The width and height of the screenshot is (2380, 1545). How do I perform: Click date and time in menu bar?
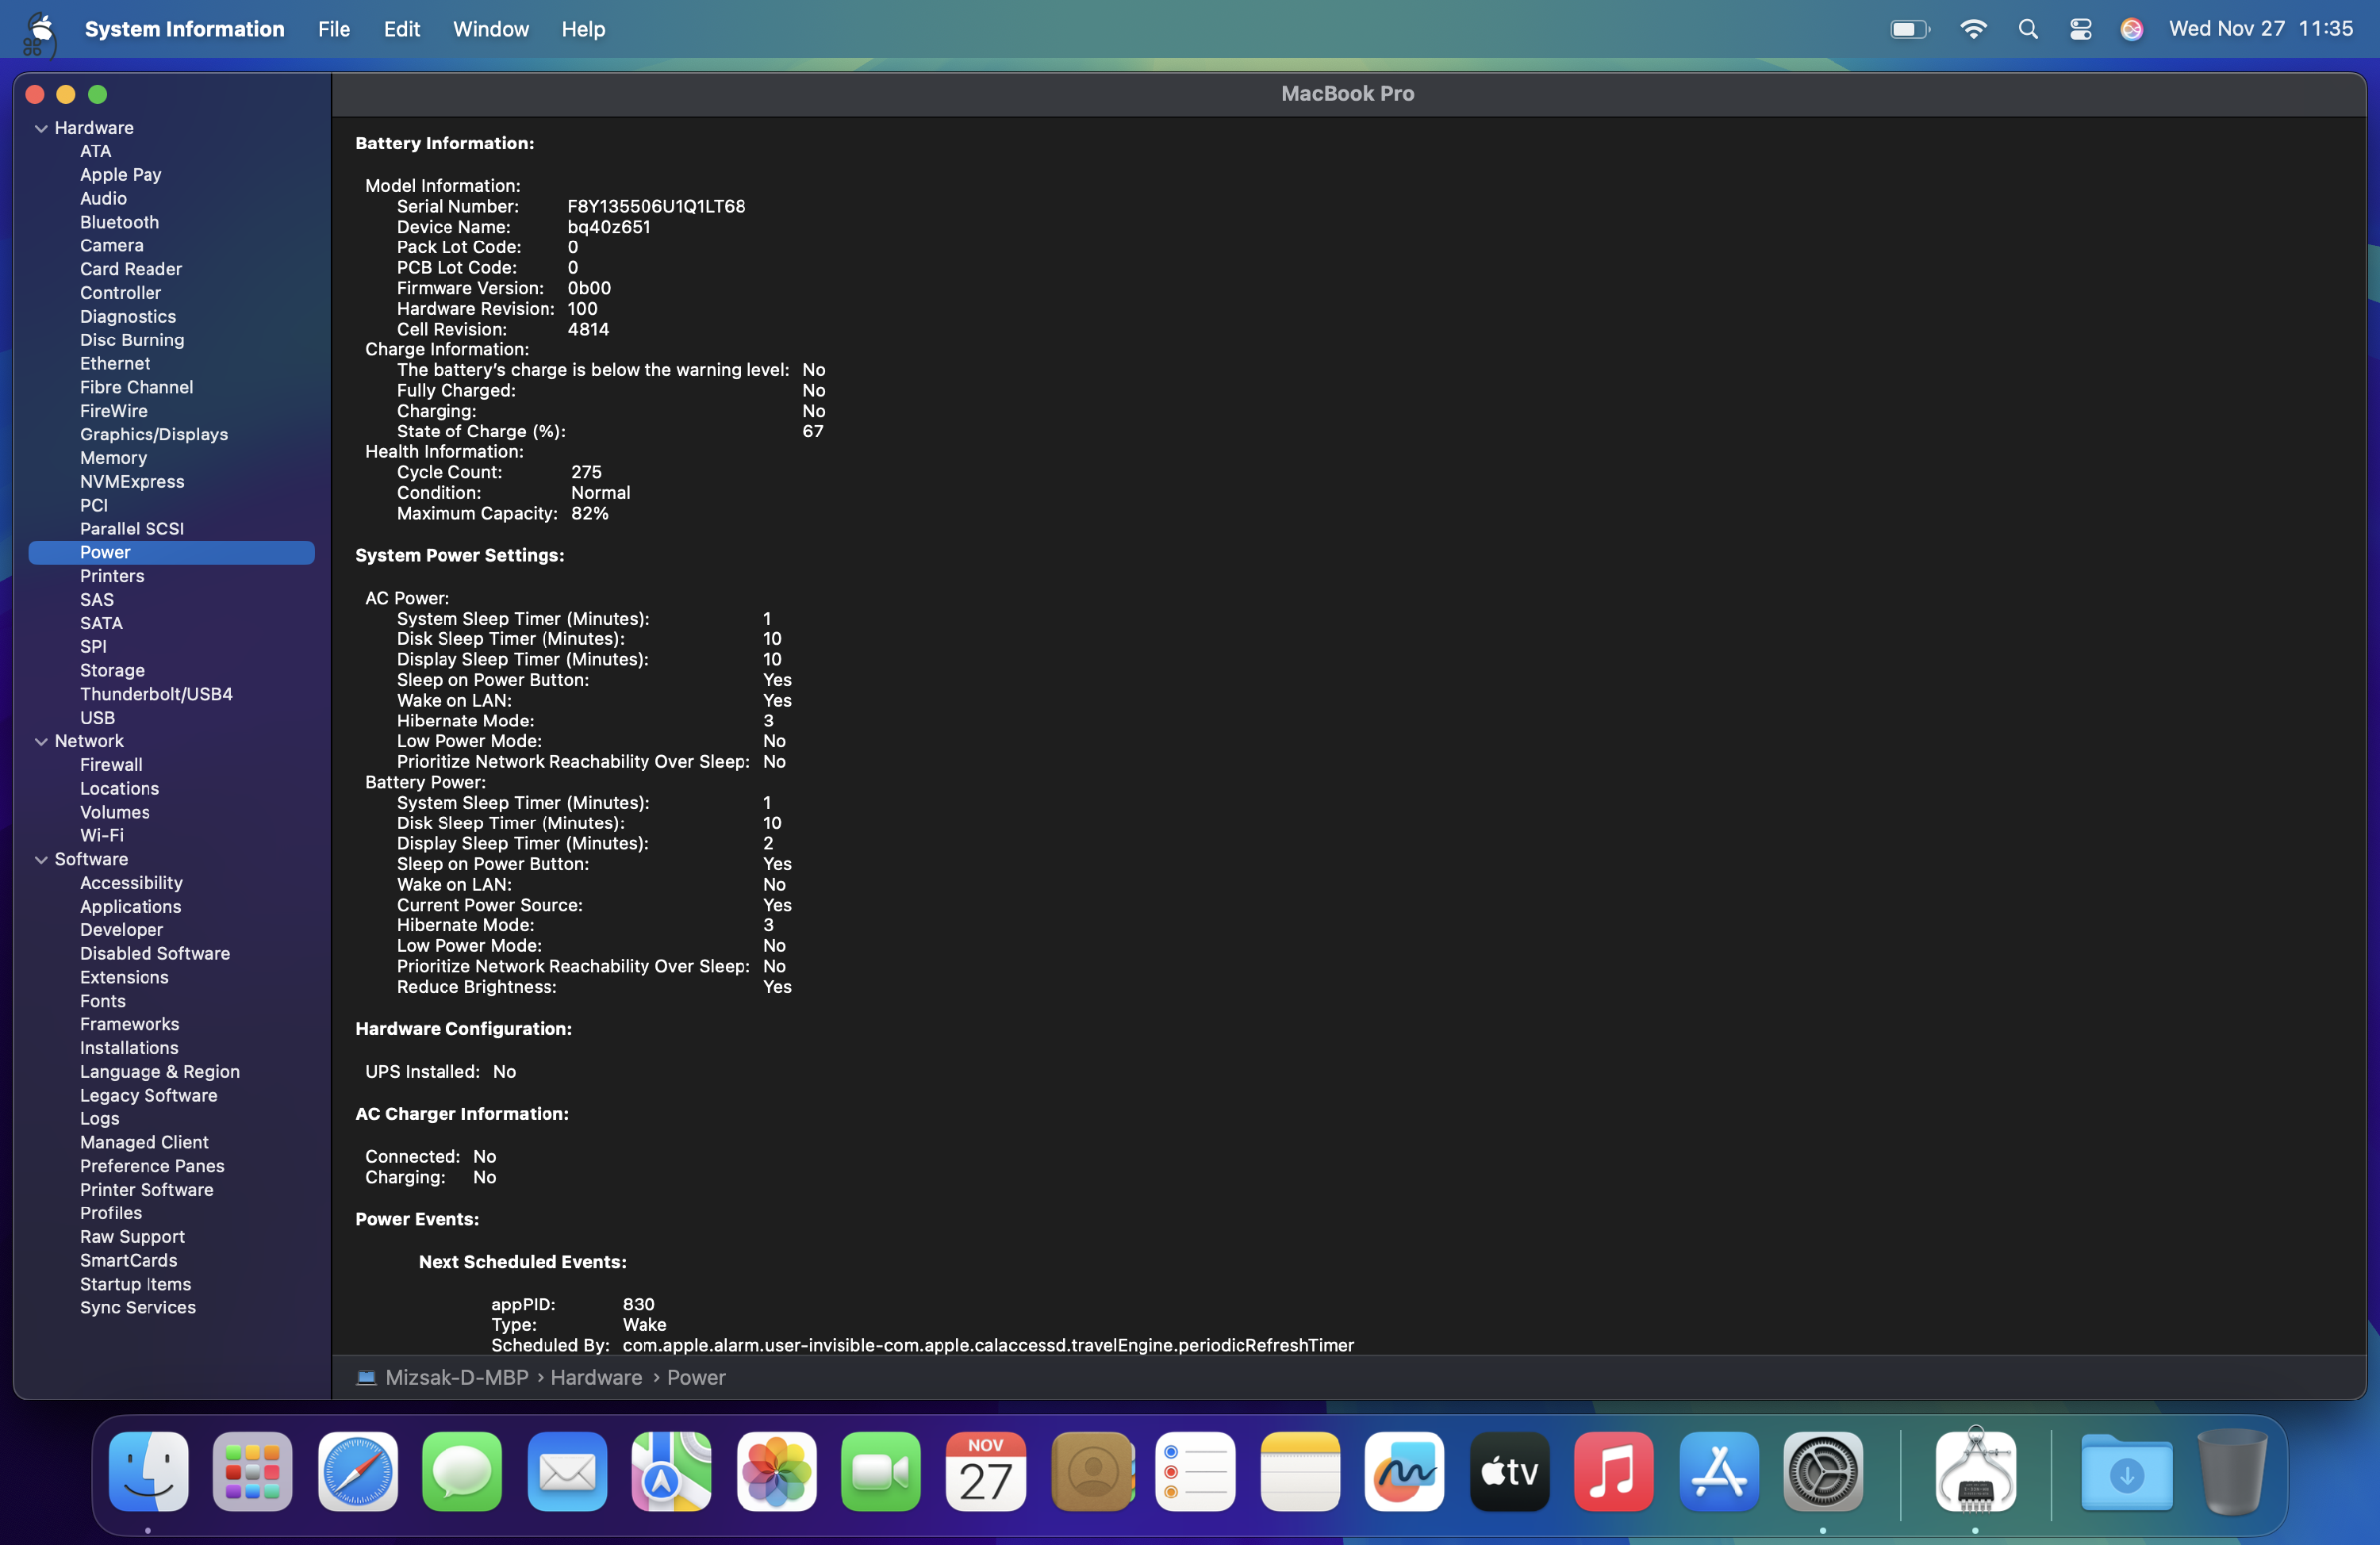click(x=2261, y=29)
